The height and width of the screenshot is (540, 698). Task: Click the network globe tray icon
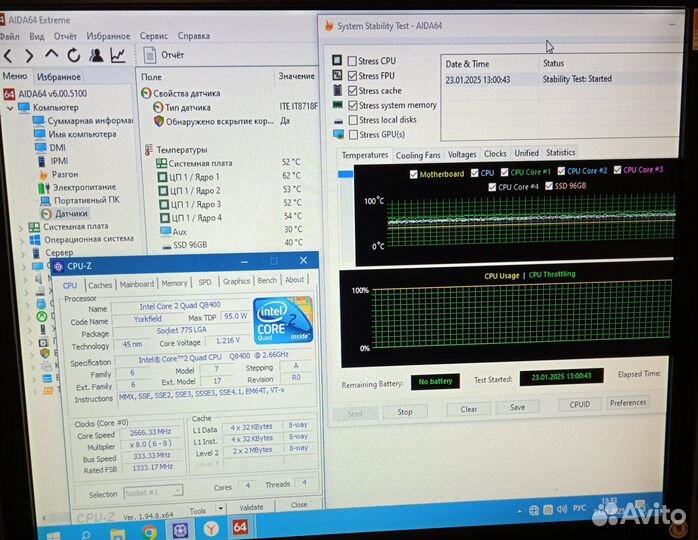[x=534, y=511]
